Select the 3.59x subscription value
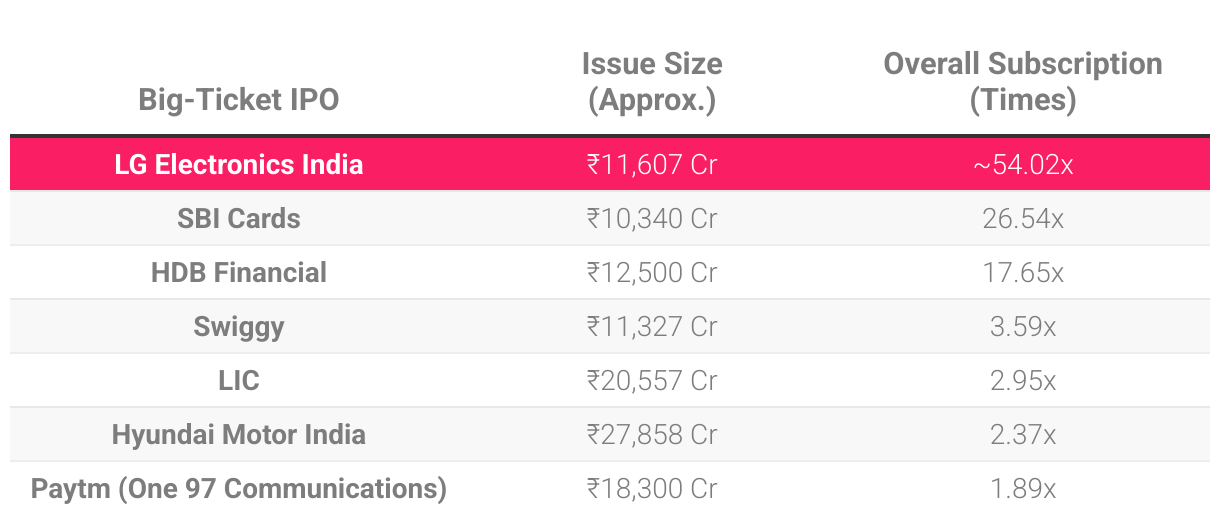This screenshot has width=1220, height=524. pyautogui.click(x=1022, y=326)
